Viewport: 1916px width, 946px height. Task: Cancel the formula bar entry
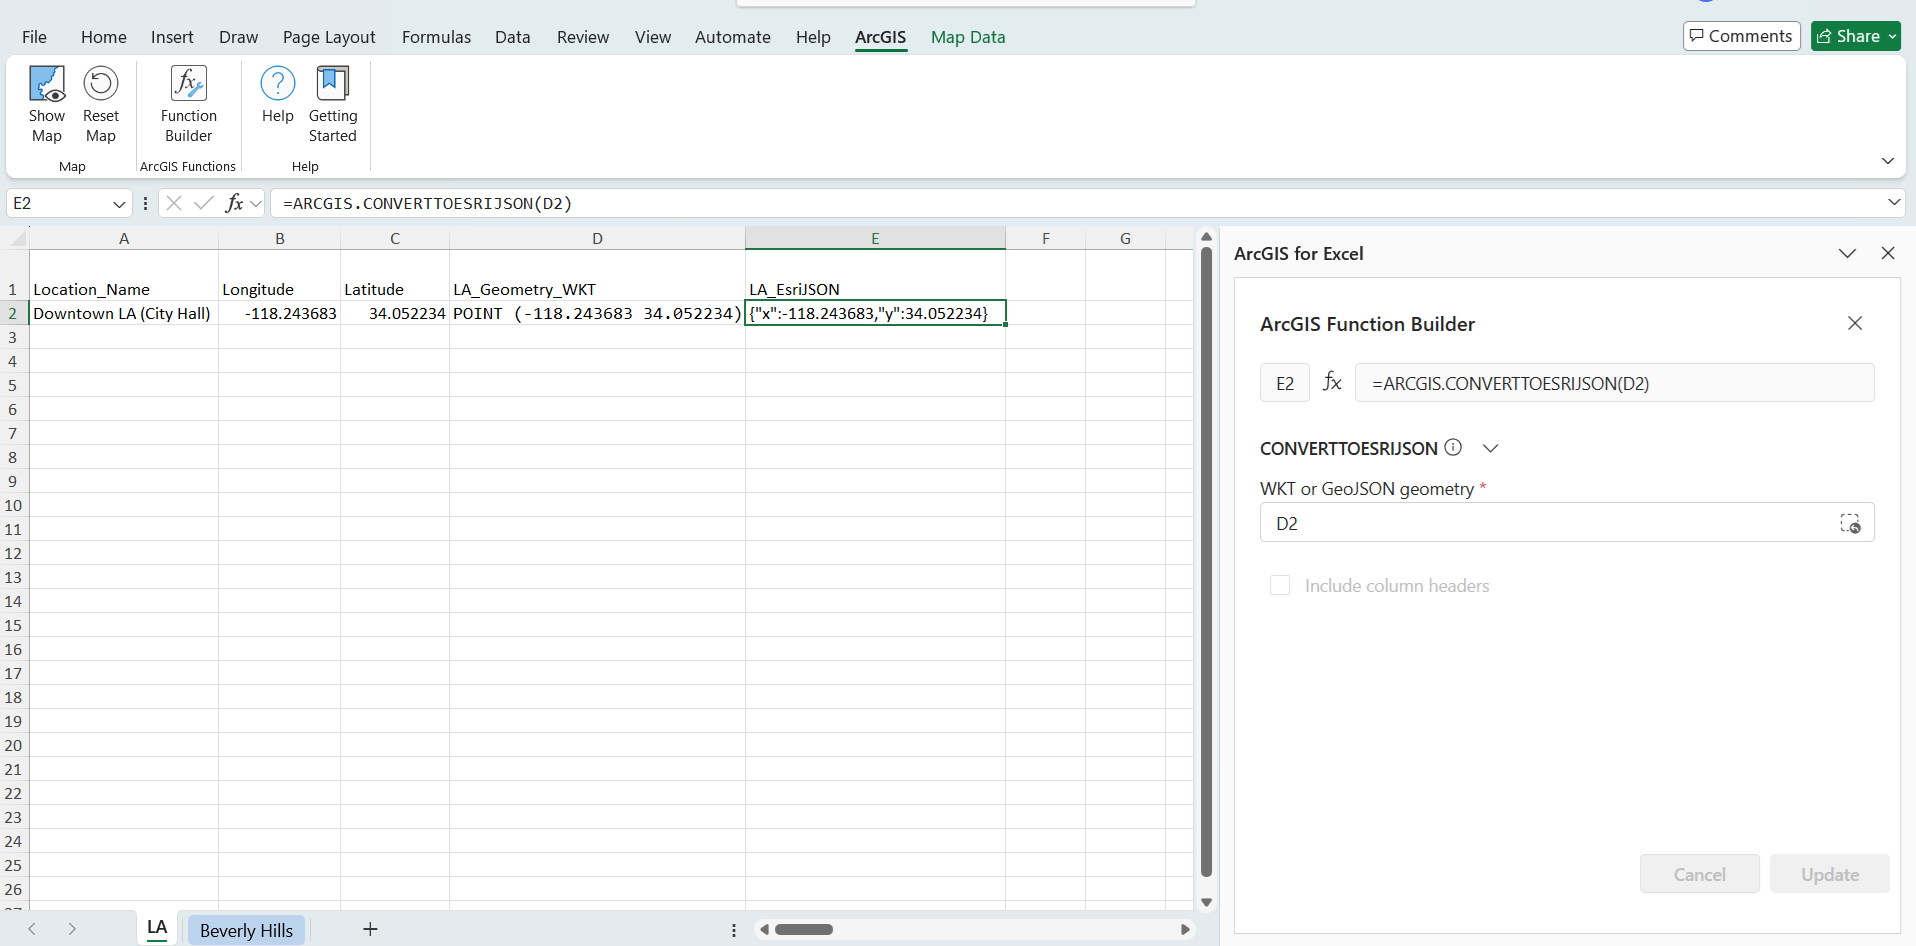[x=174, y=203]
